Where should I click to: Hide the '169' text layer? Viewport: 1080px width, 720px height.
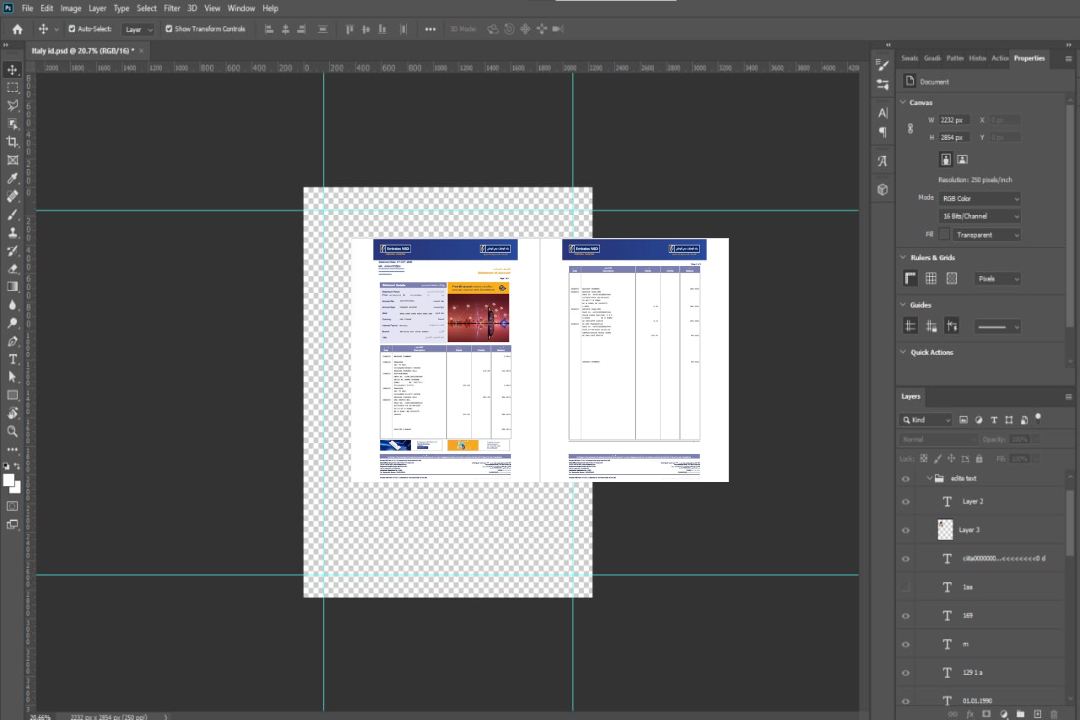pyautogui.click(x=906, y=616)
